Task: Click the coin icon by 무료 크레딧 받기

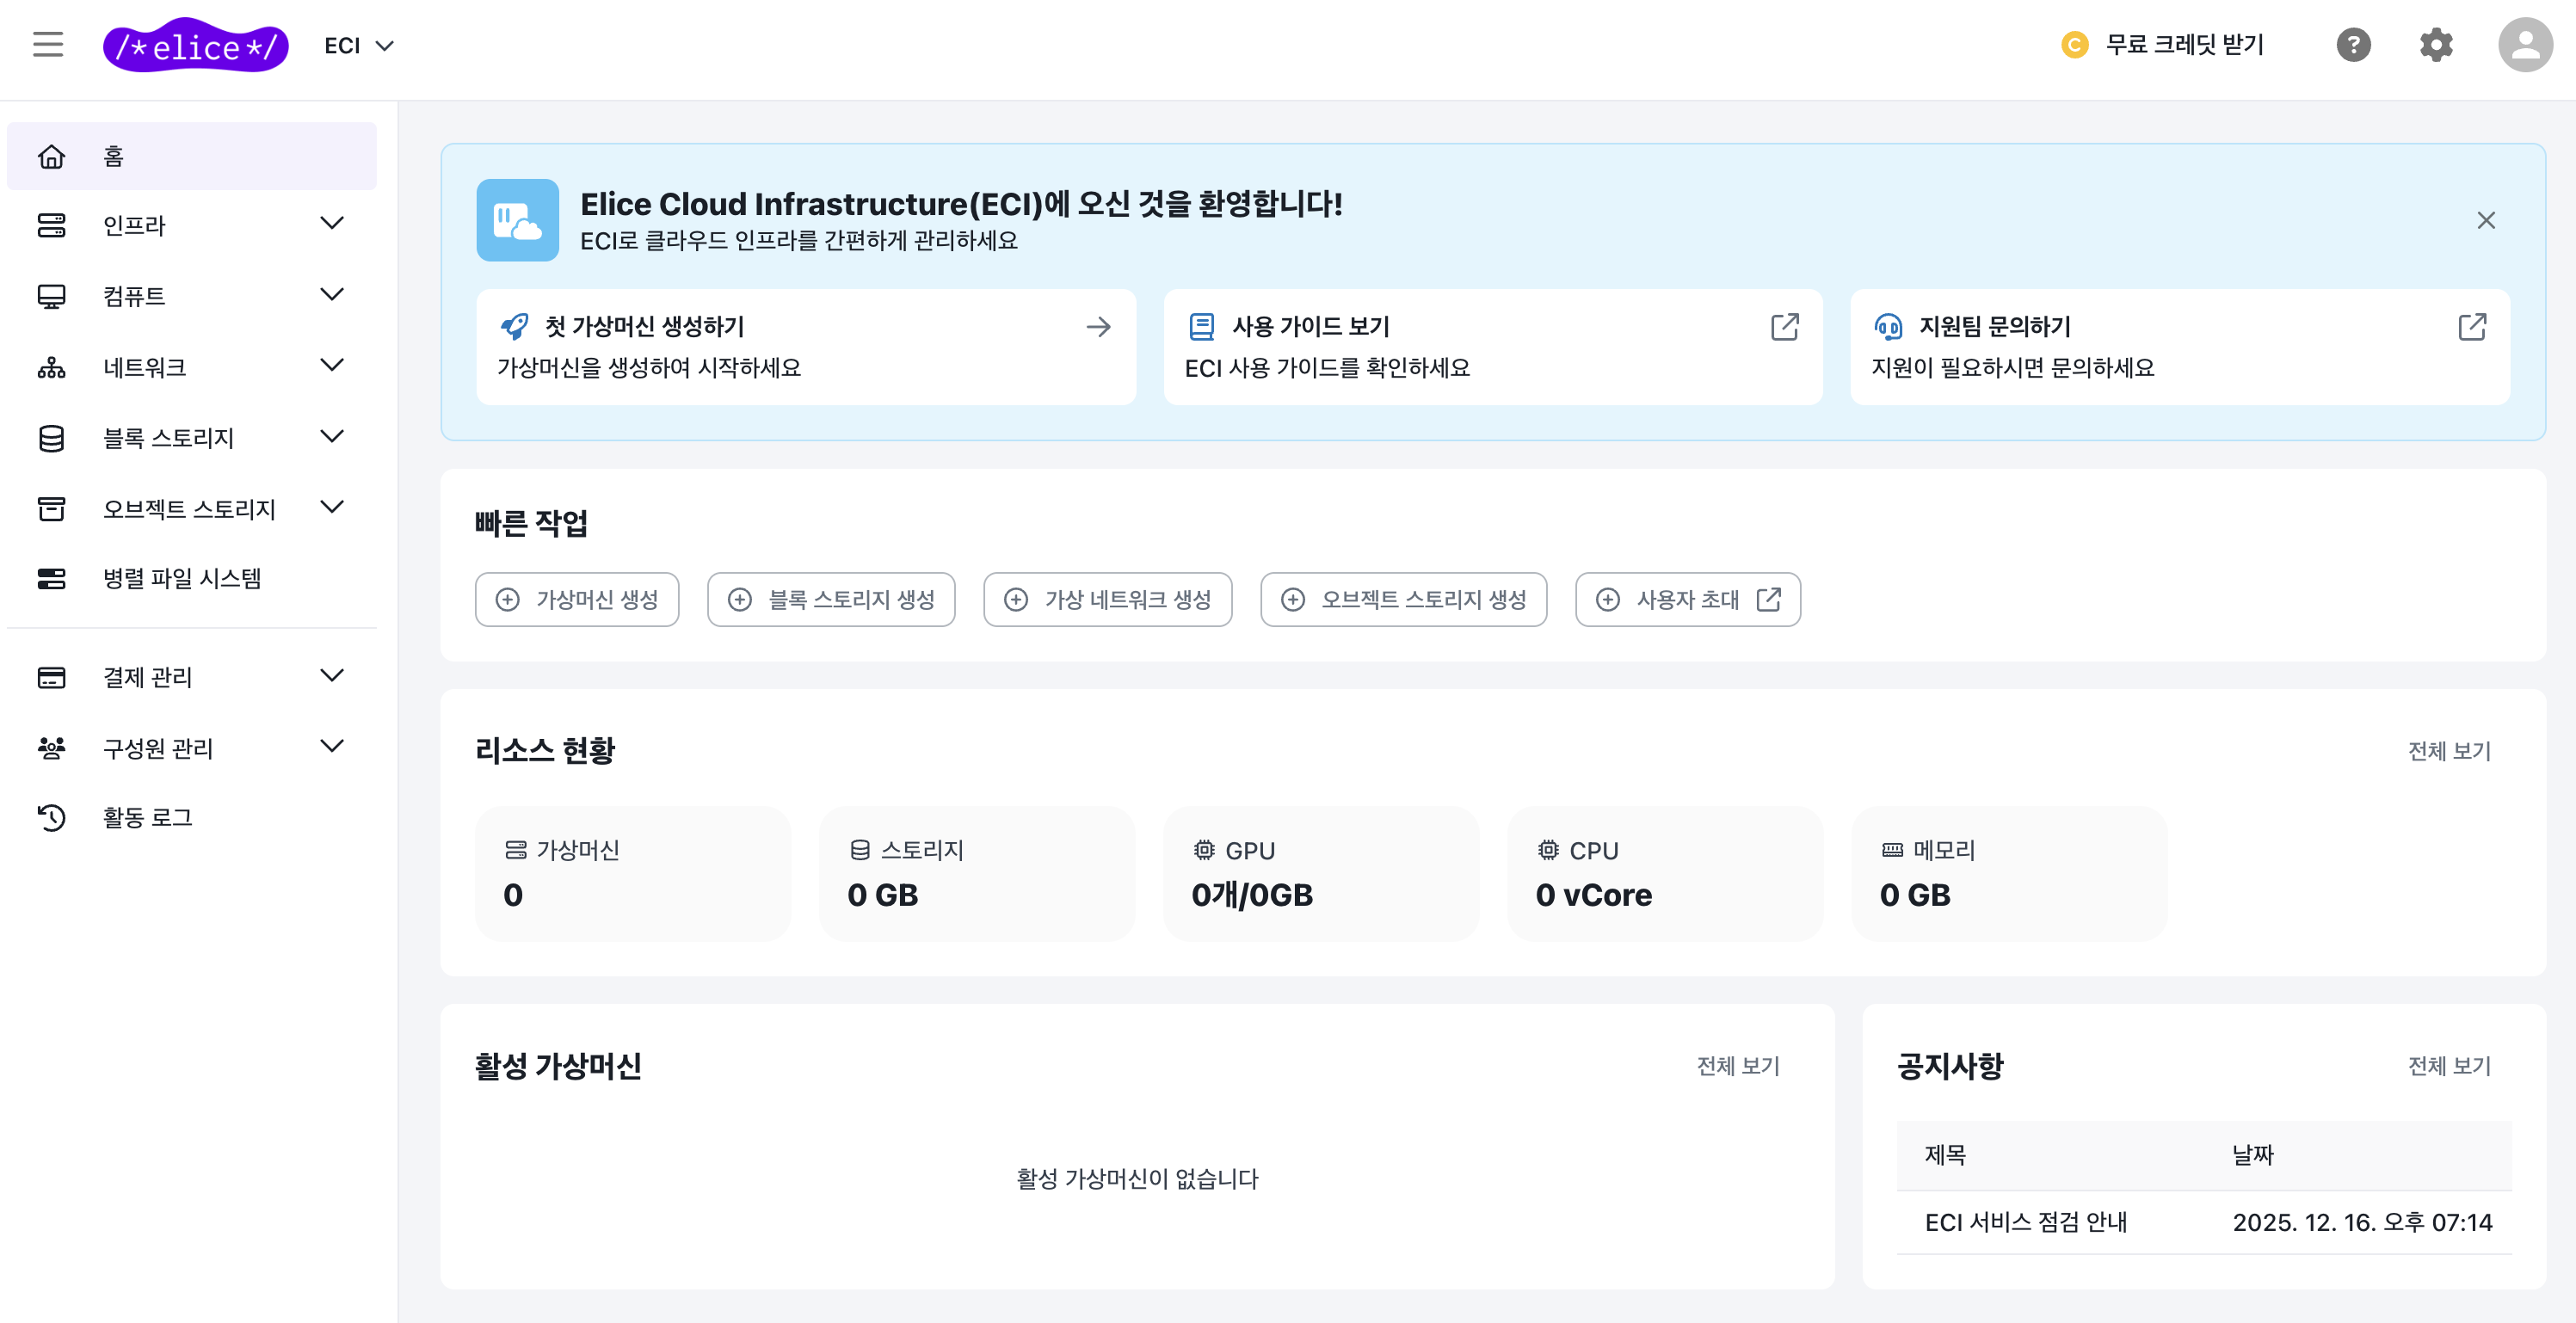Action: [x=2074, y=45]
